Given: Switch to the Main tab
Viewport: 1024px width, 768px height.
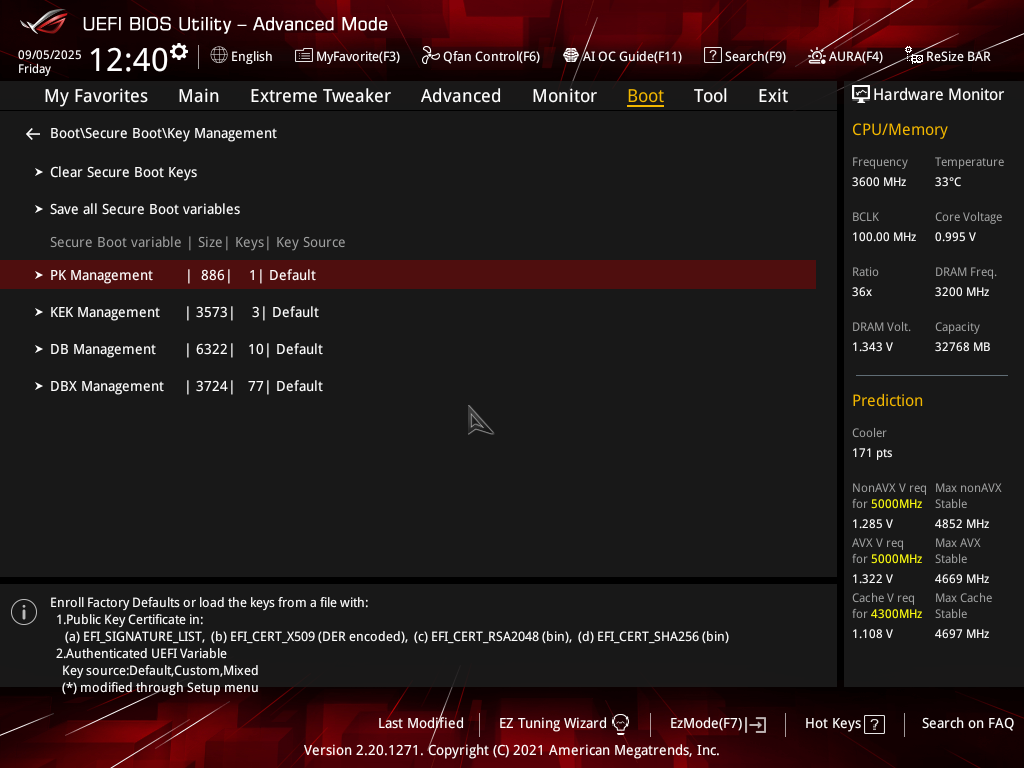Looking at the screenshot, I should click(x=199, y=96).
